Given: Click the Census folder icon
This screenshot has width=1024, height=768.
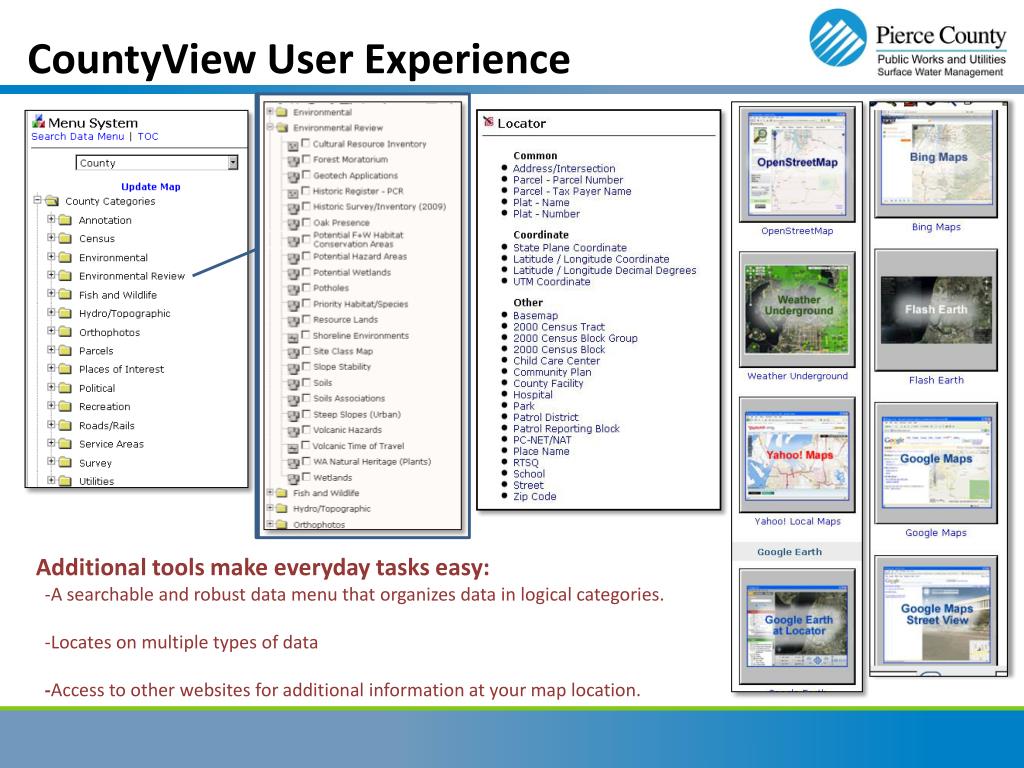Looking at the screenshot, I should 65,238.
